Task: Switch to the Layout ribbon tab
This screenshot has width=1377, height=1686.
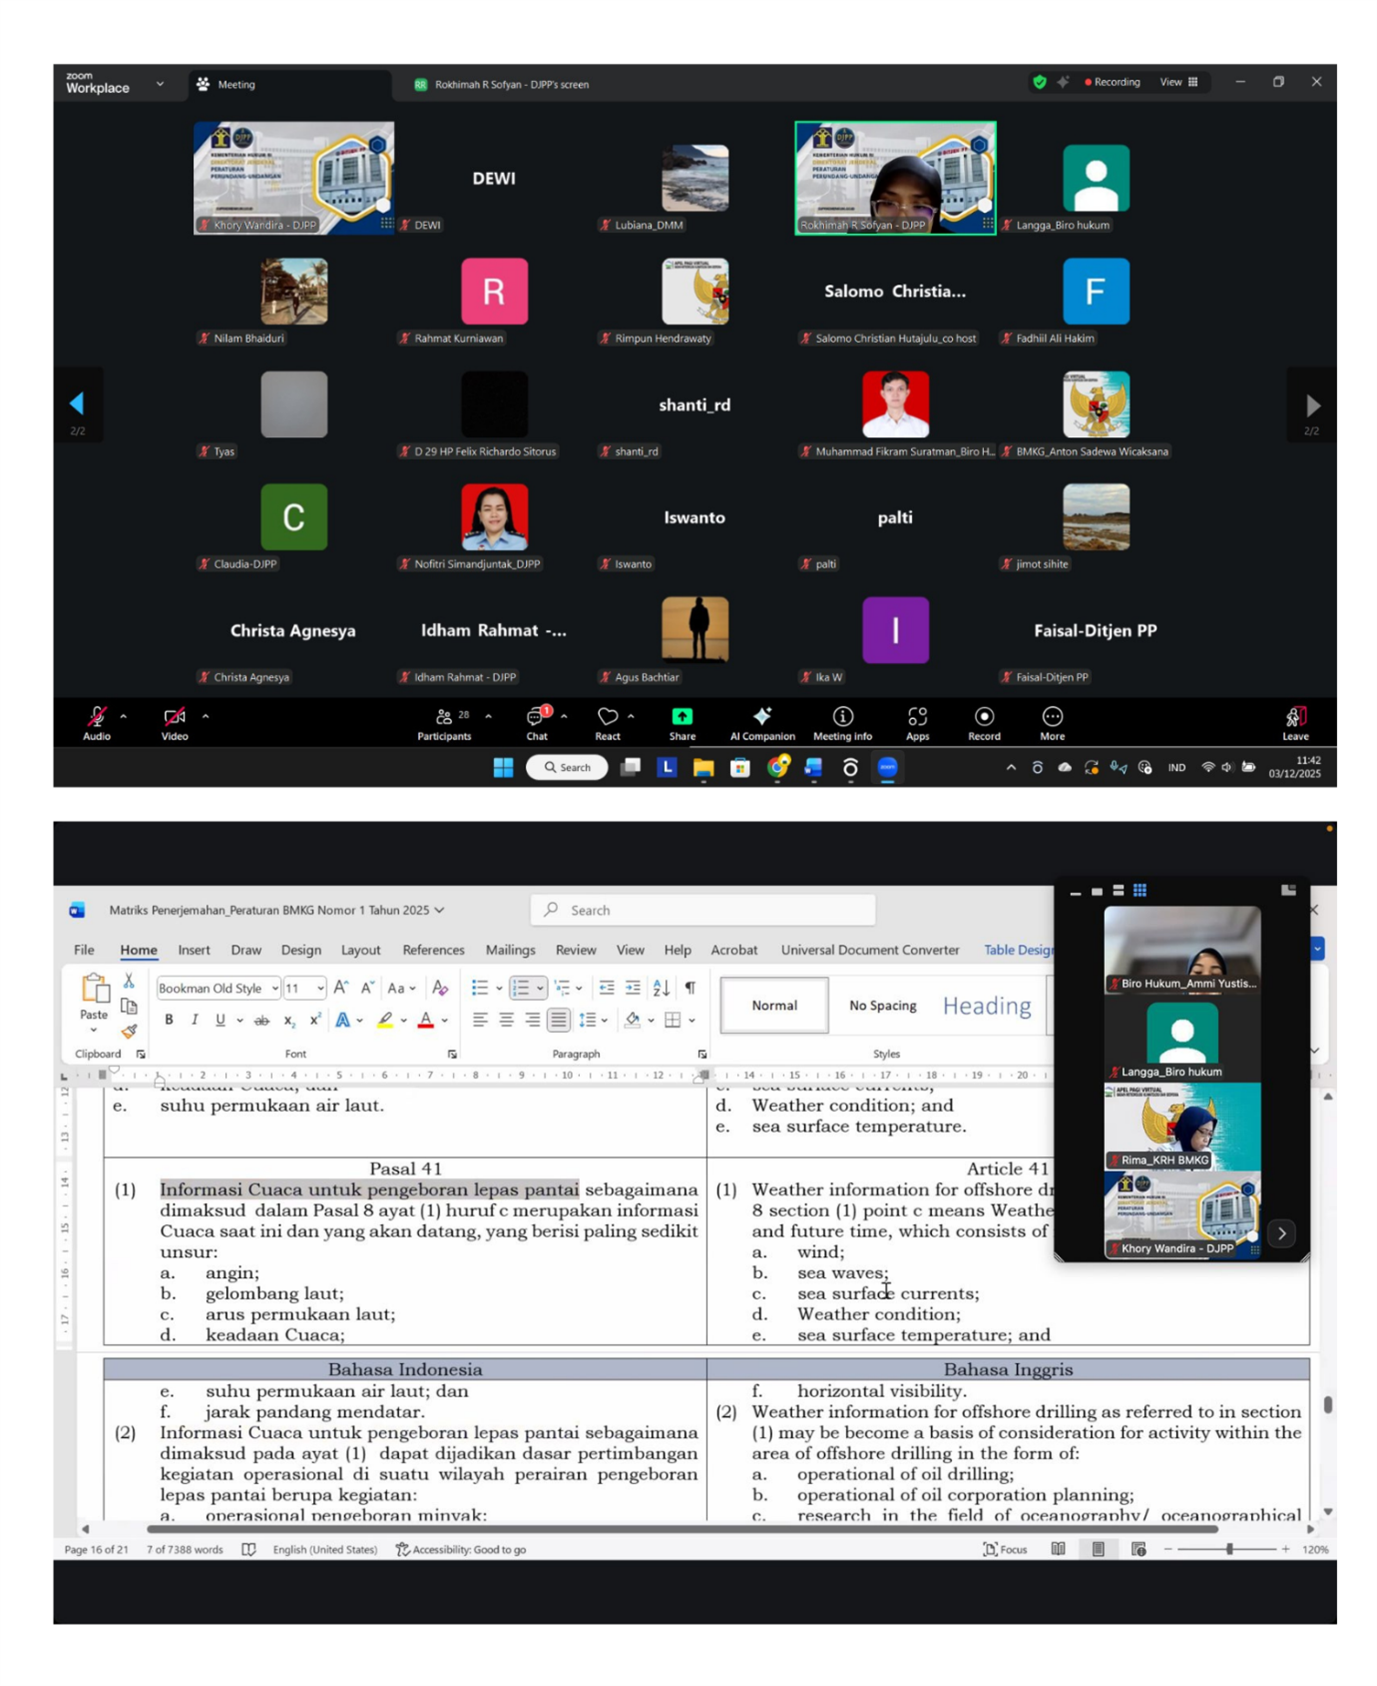Action: click(x=360, y=950)
